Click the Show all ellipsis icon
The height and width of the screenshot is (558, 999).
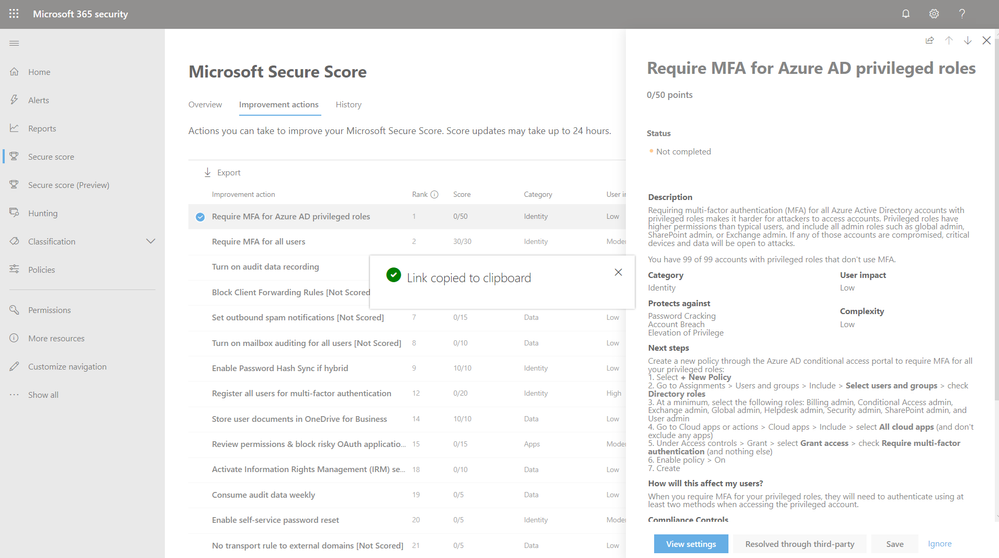14,394
